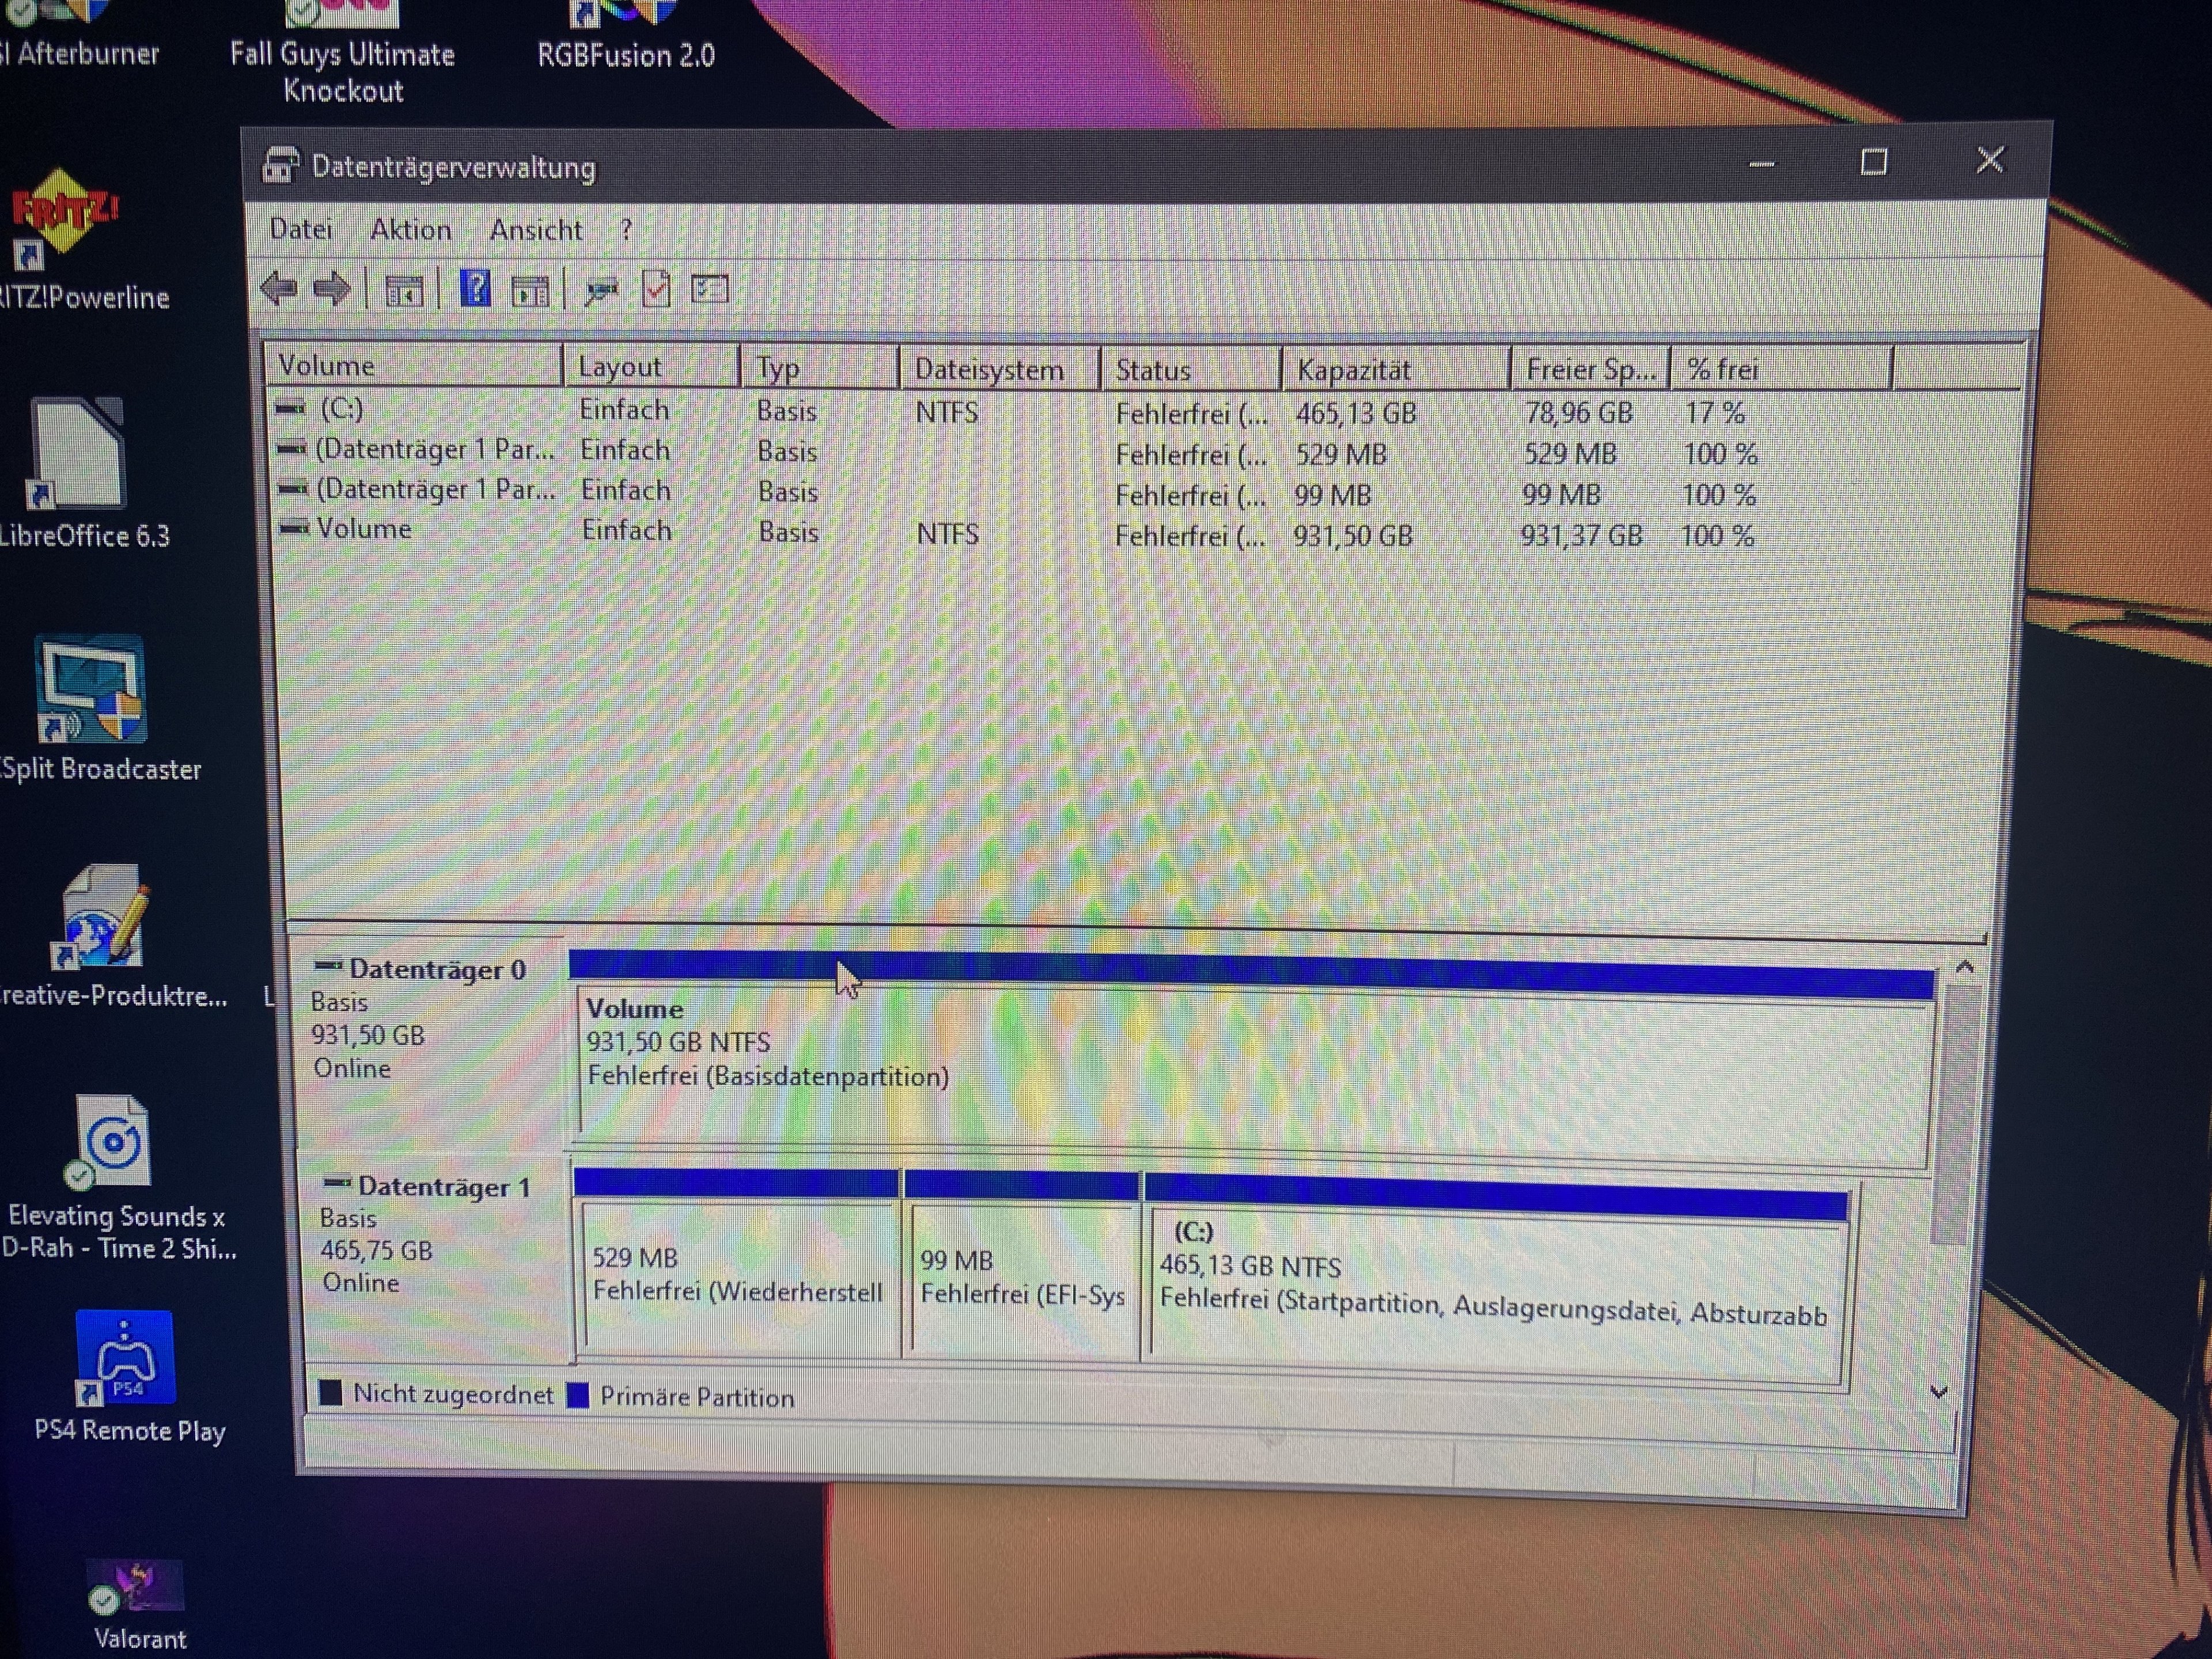The height and width of the screenshot is (1659, 2212).
Task: Click the red checkmark properties icon
Action: click(656, 290)
